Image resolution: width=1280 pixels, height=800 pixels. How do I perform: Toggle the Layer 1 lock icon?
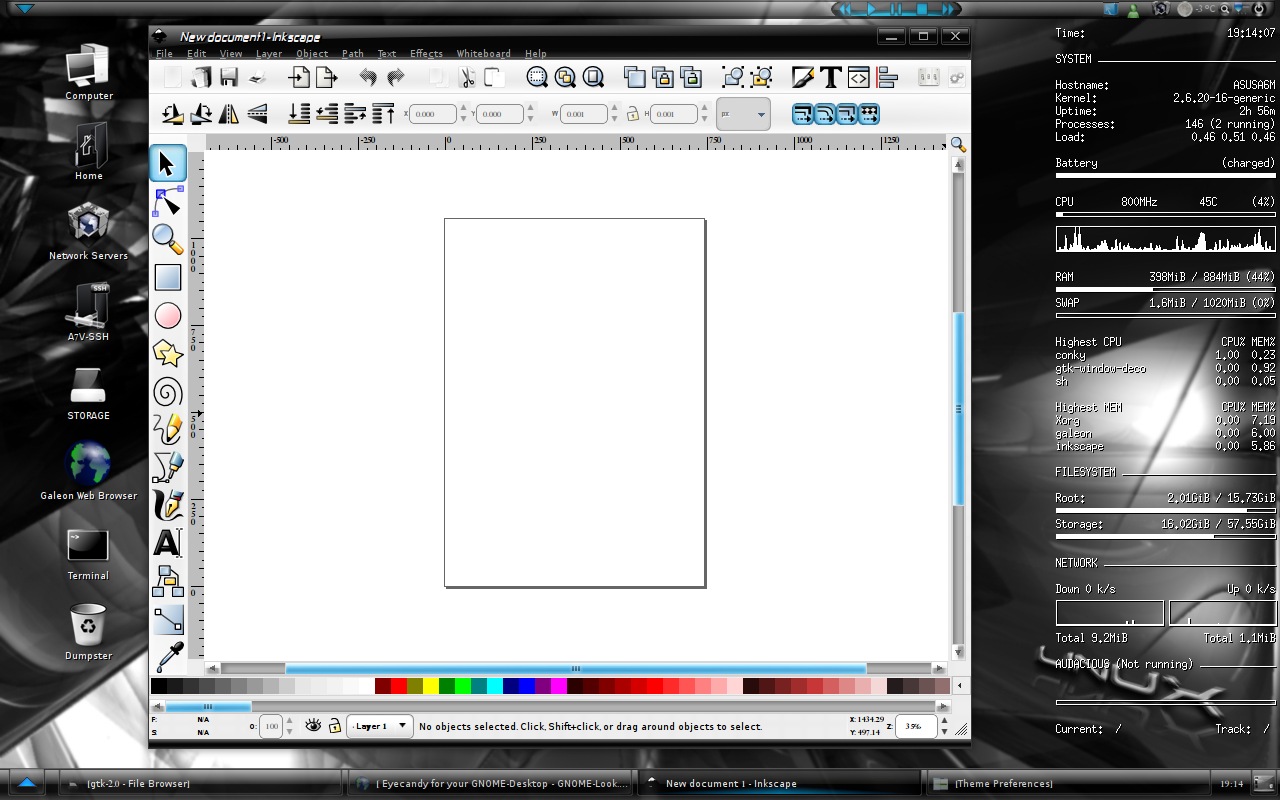tap(335, 726)
